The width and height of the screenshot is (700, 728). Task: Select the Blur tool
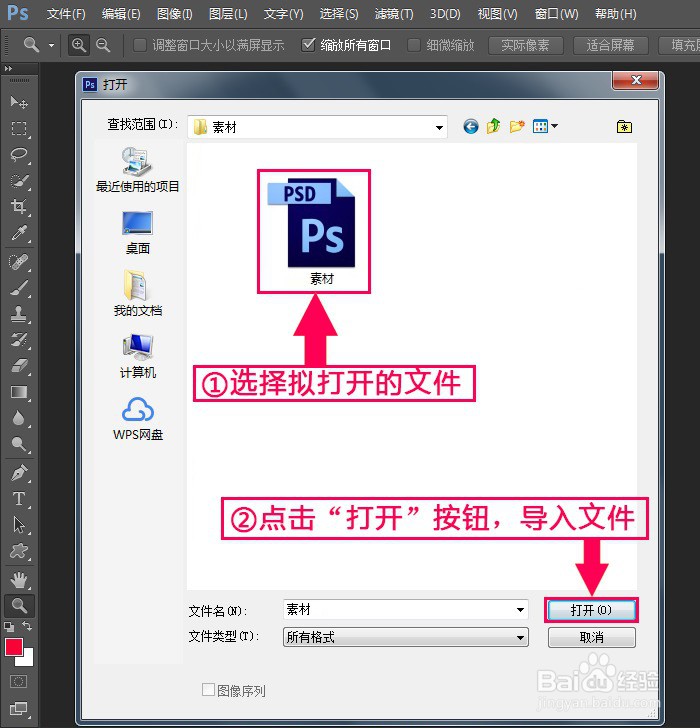[x=19, y=418]
